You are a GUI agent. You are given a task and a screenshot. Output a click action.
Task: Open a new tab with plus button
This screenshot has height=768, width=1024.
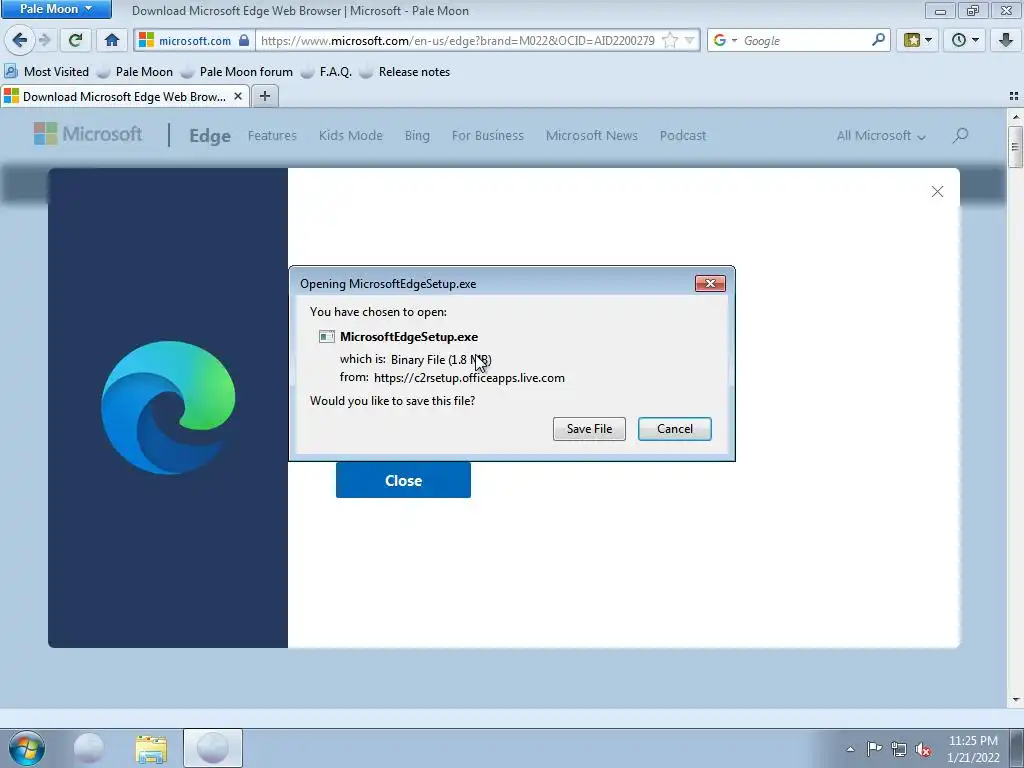264,96
